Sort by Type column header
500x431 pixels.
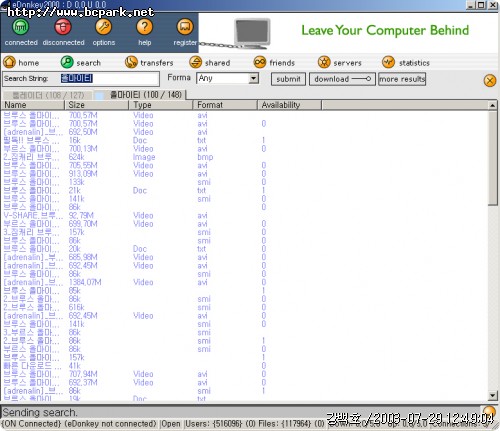(161, 105)
